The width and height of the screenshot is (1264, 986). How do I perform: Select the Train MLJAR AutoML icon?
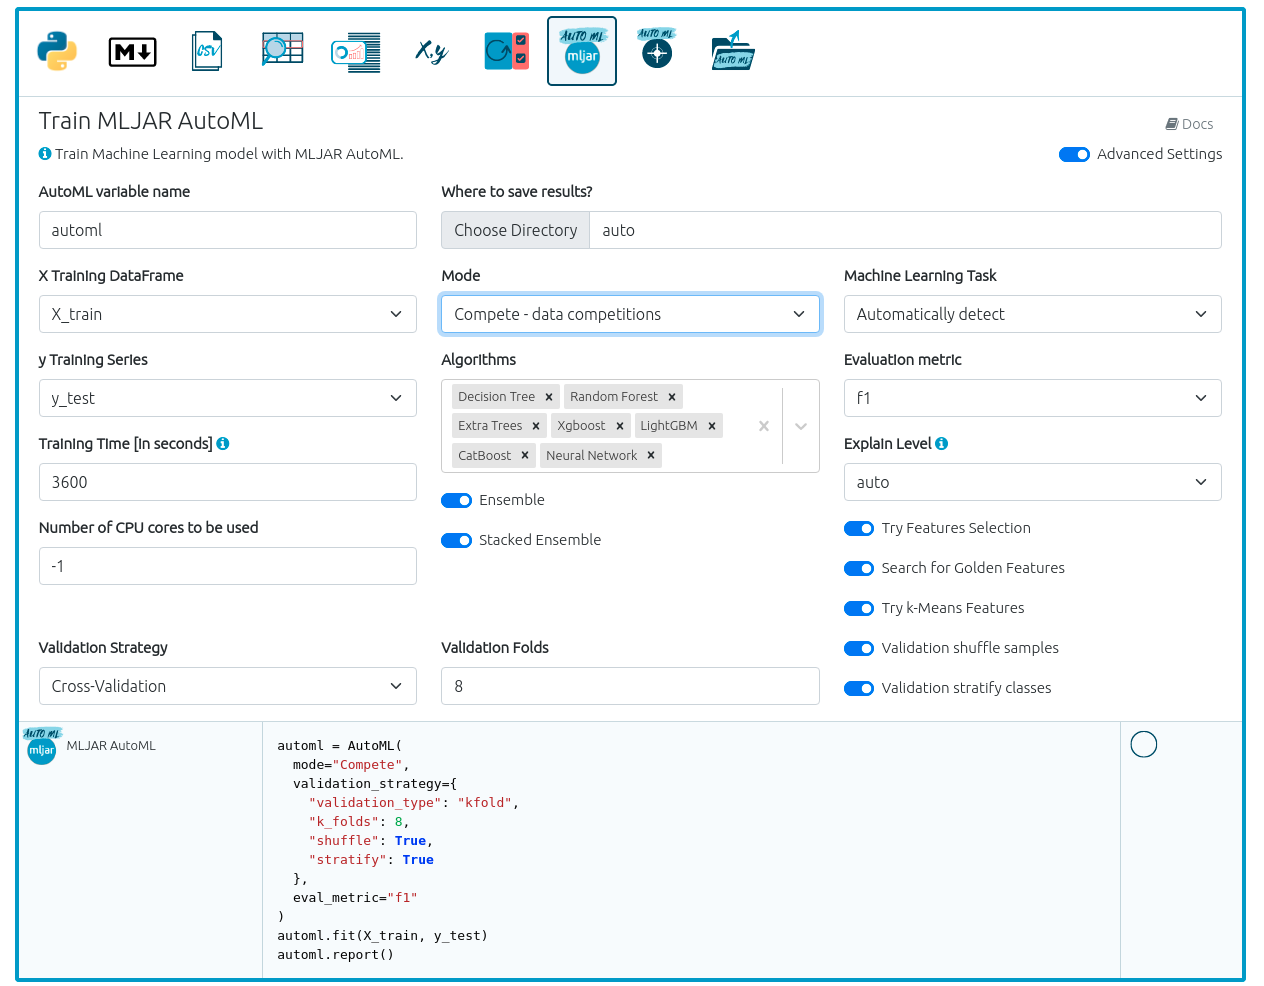tap(582, 51)
